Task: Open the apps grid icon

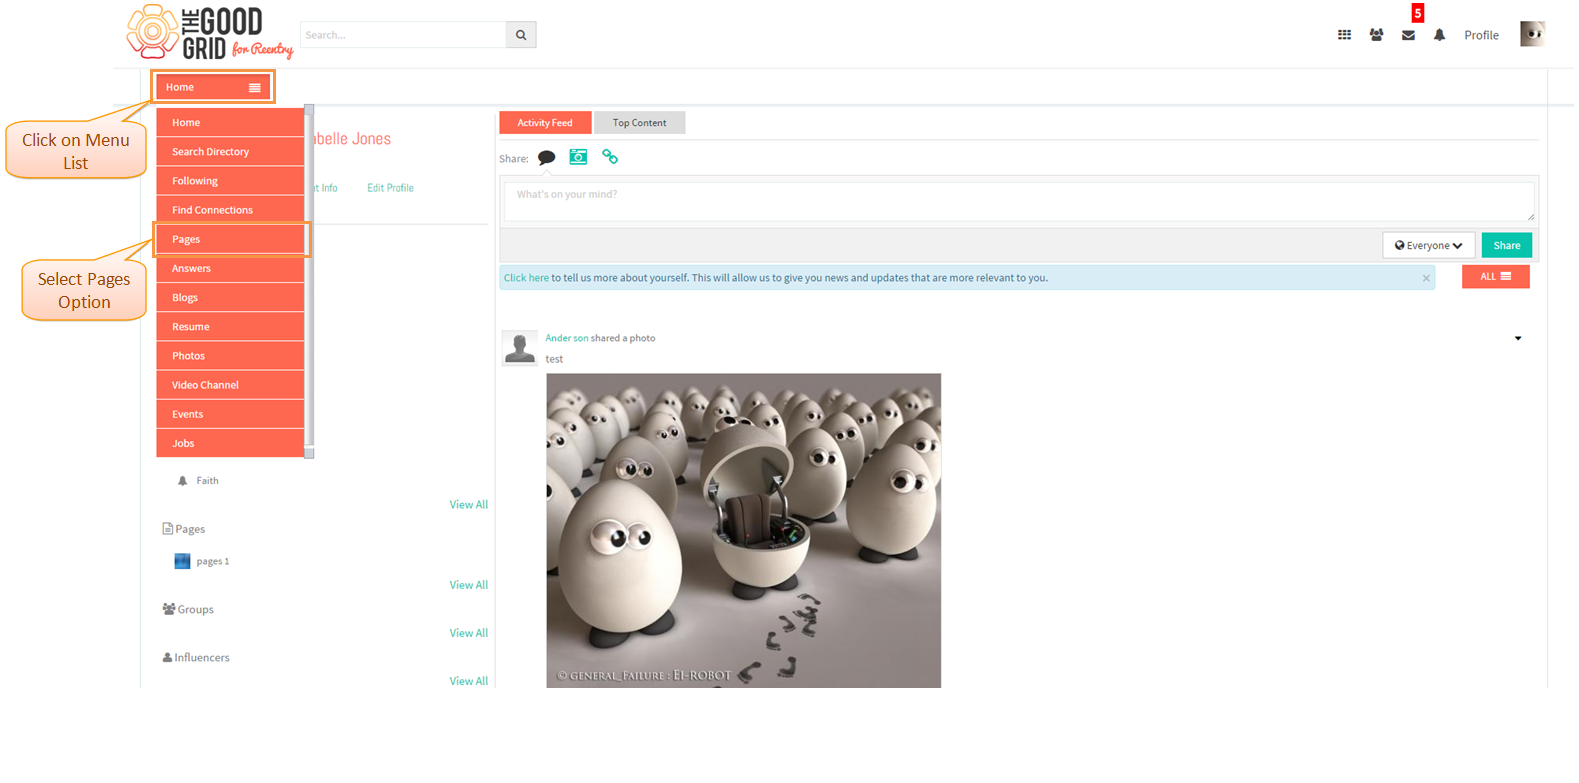Action: click(x=1344, y=35)
